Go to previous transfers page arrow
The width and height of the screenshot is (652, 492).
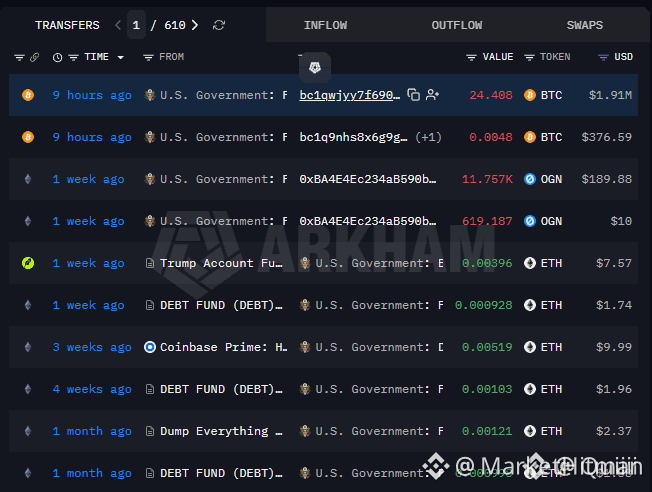point(118,25)
